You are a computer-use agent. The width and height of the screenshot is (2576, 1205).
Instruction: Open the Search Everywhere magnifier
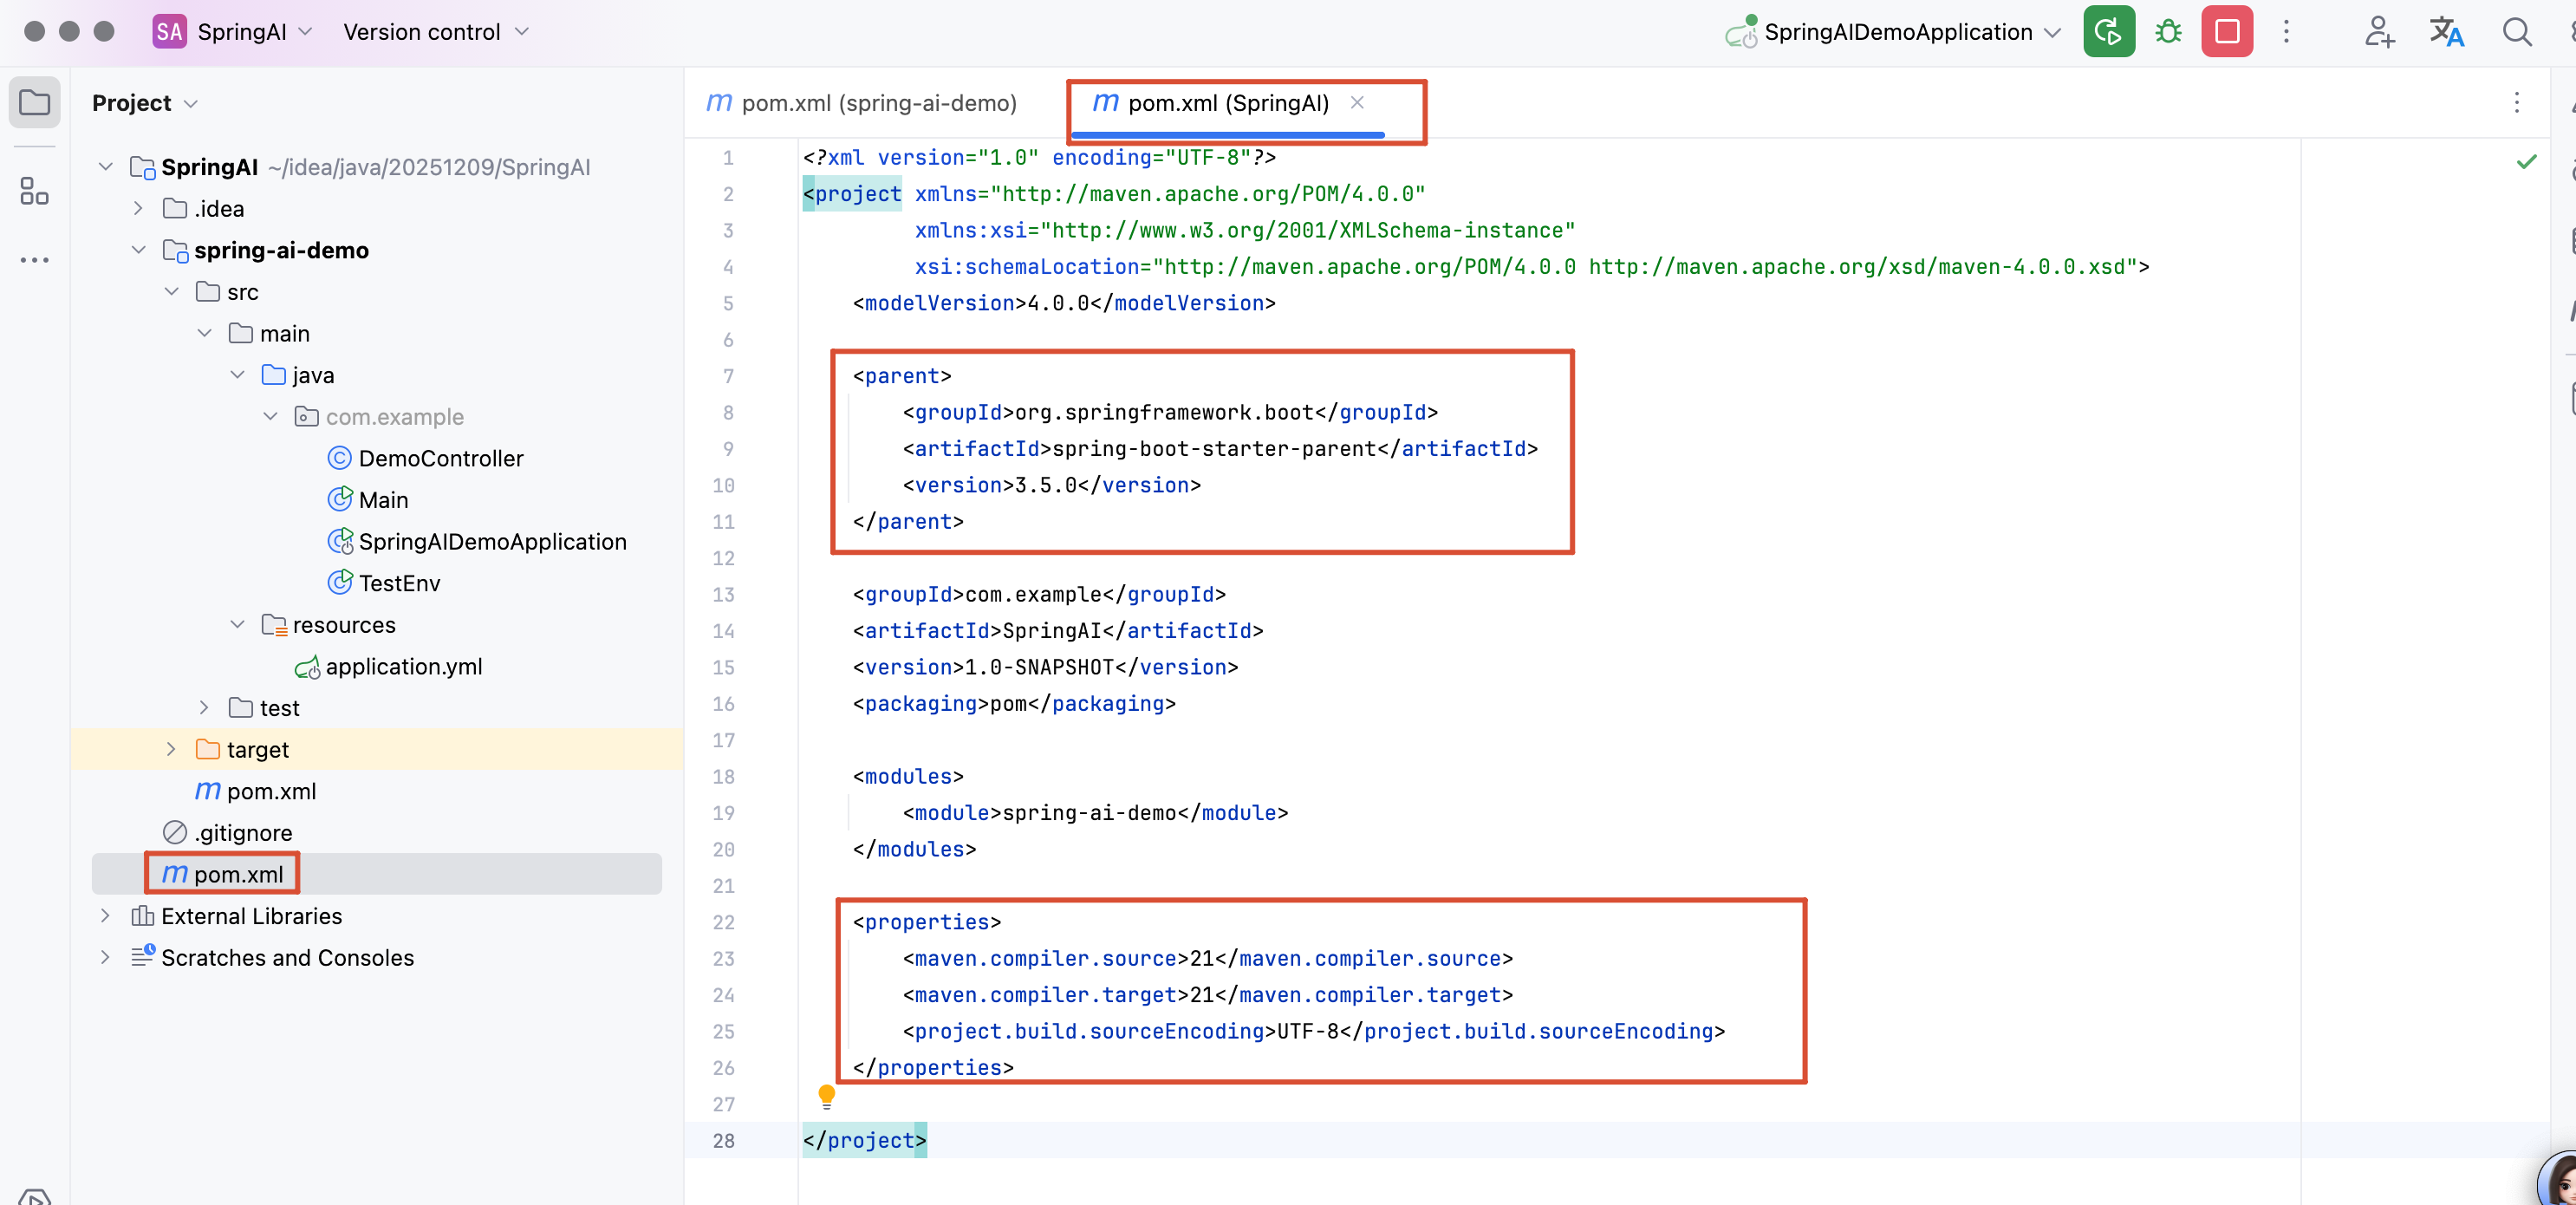click(2516, 32)
